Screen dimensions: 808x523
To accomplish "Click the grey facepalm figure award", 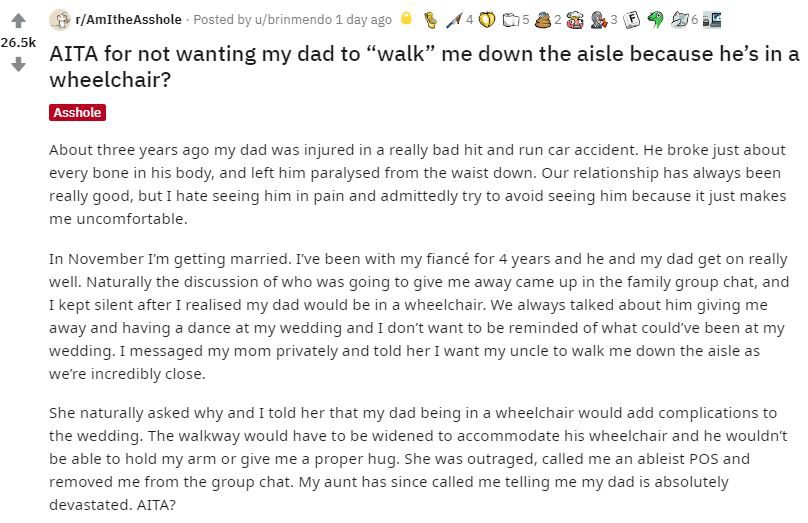I will tap(599, 20).
